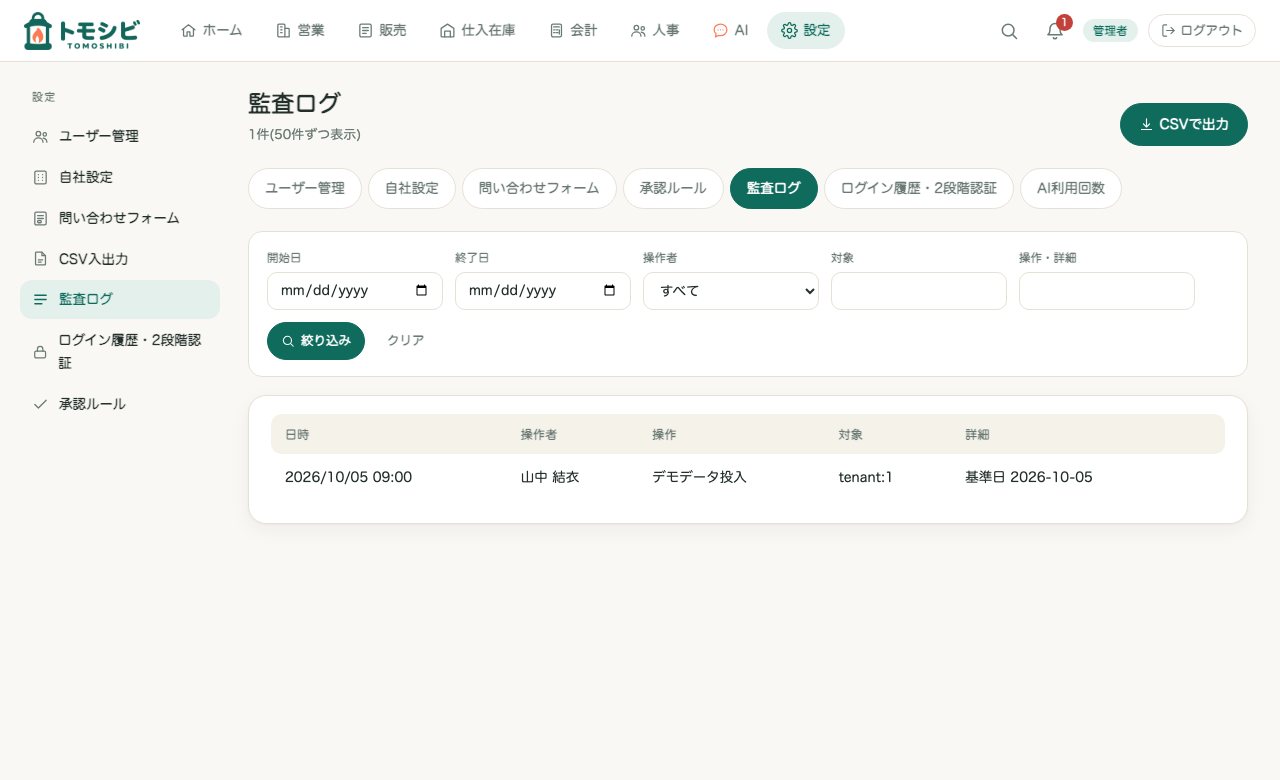Switch to 問い合わせフォーム tab
Screen dimensions: 1280x780
click(x=539, y=188)
